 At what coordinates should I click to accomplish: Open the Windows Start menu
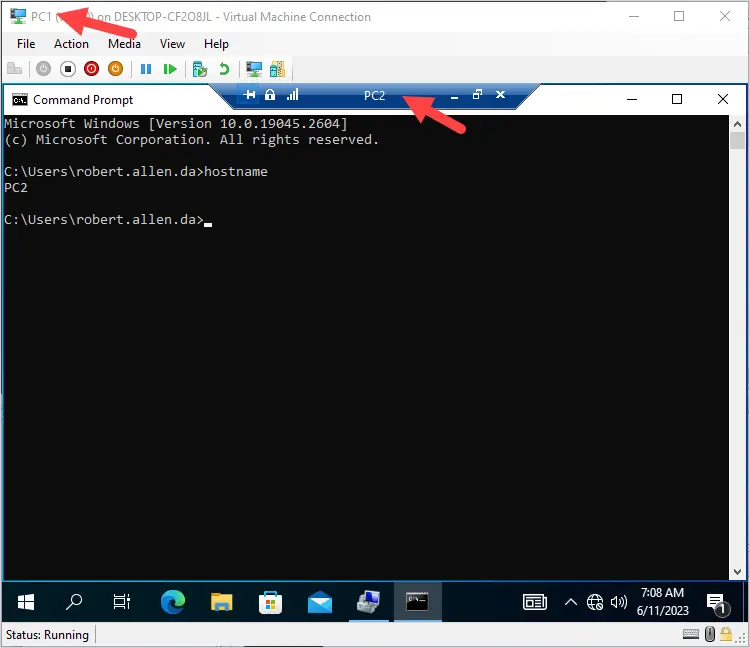[x=26, y=602]
